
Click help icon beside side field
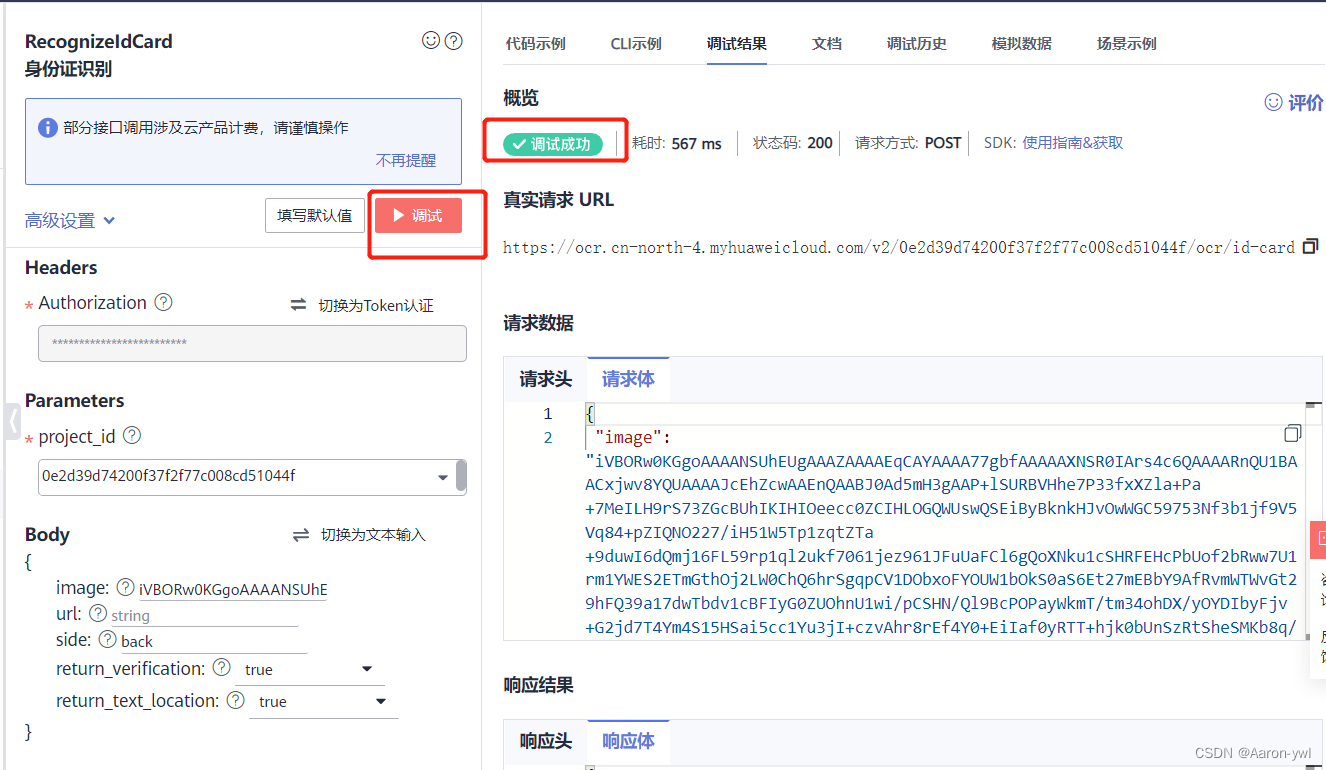tap(107, 639)
